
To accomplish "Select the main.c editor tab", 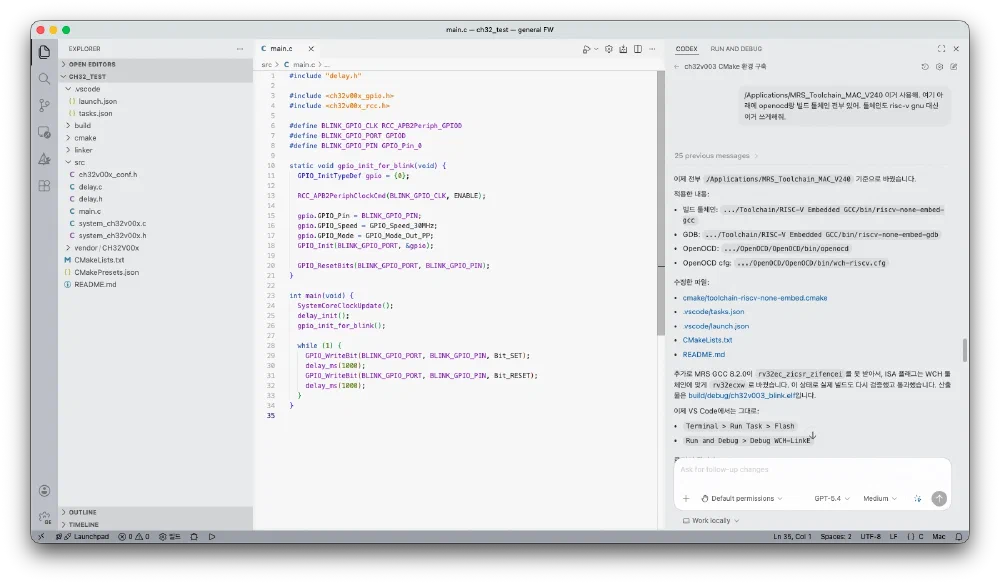I will point(281,48).
